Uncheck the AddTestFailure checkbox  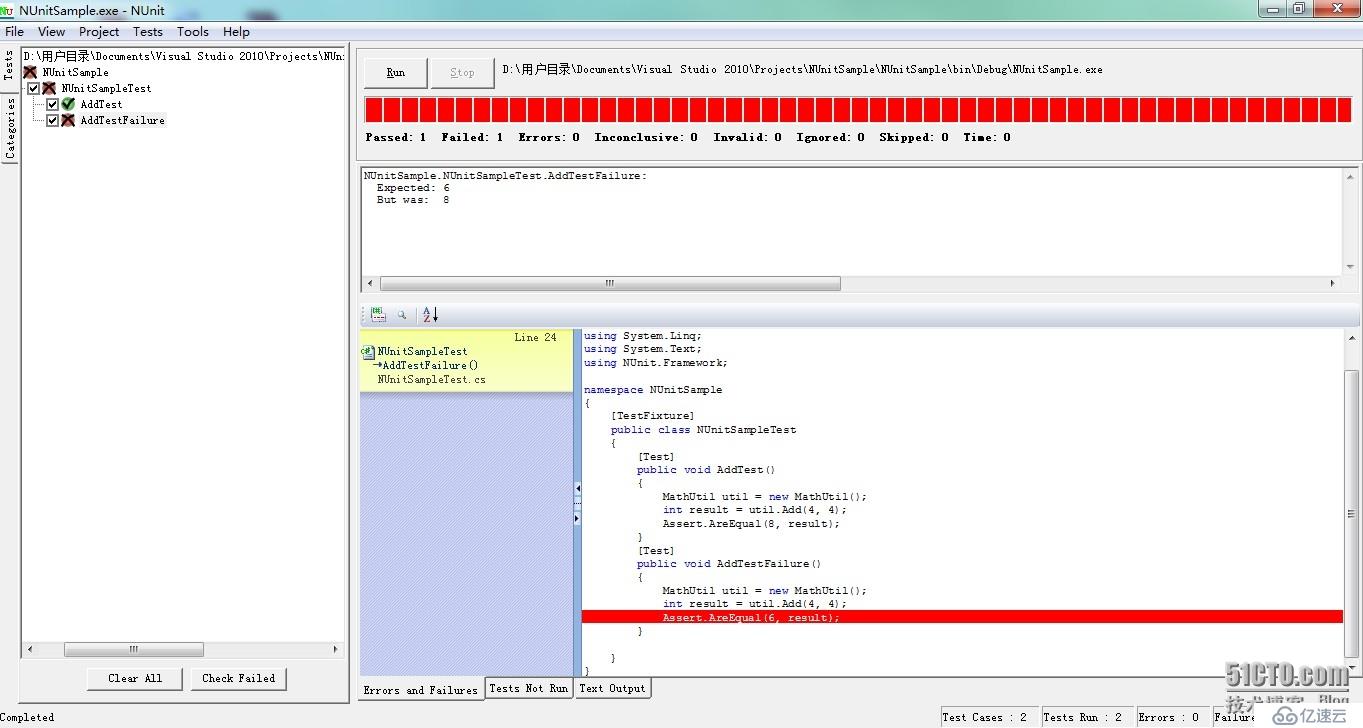[53, 120]
